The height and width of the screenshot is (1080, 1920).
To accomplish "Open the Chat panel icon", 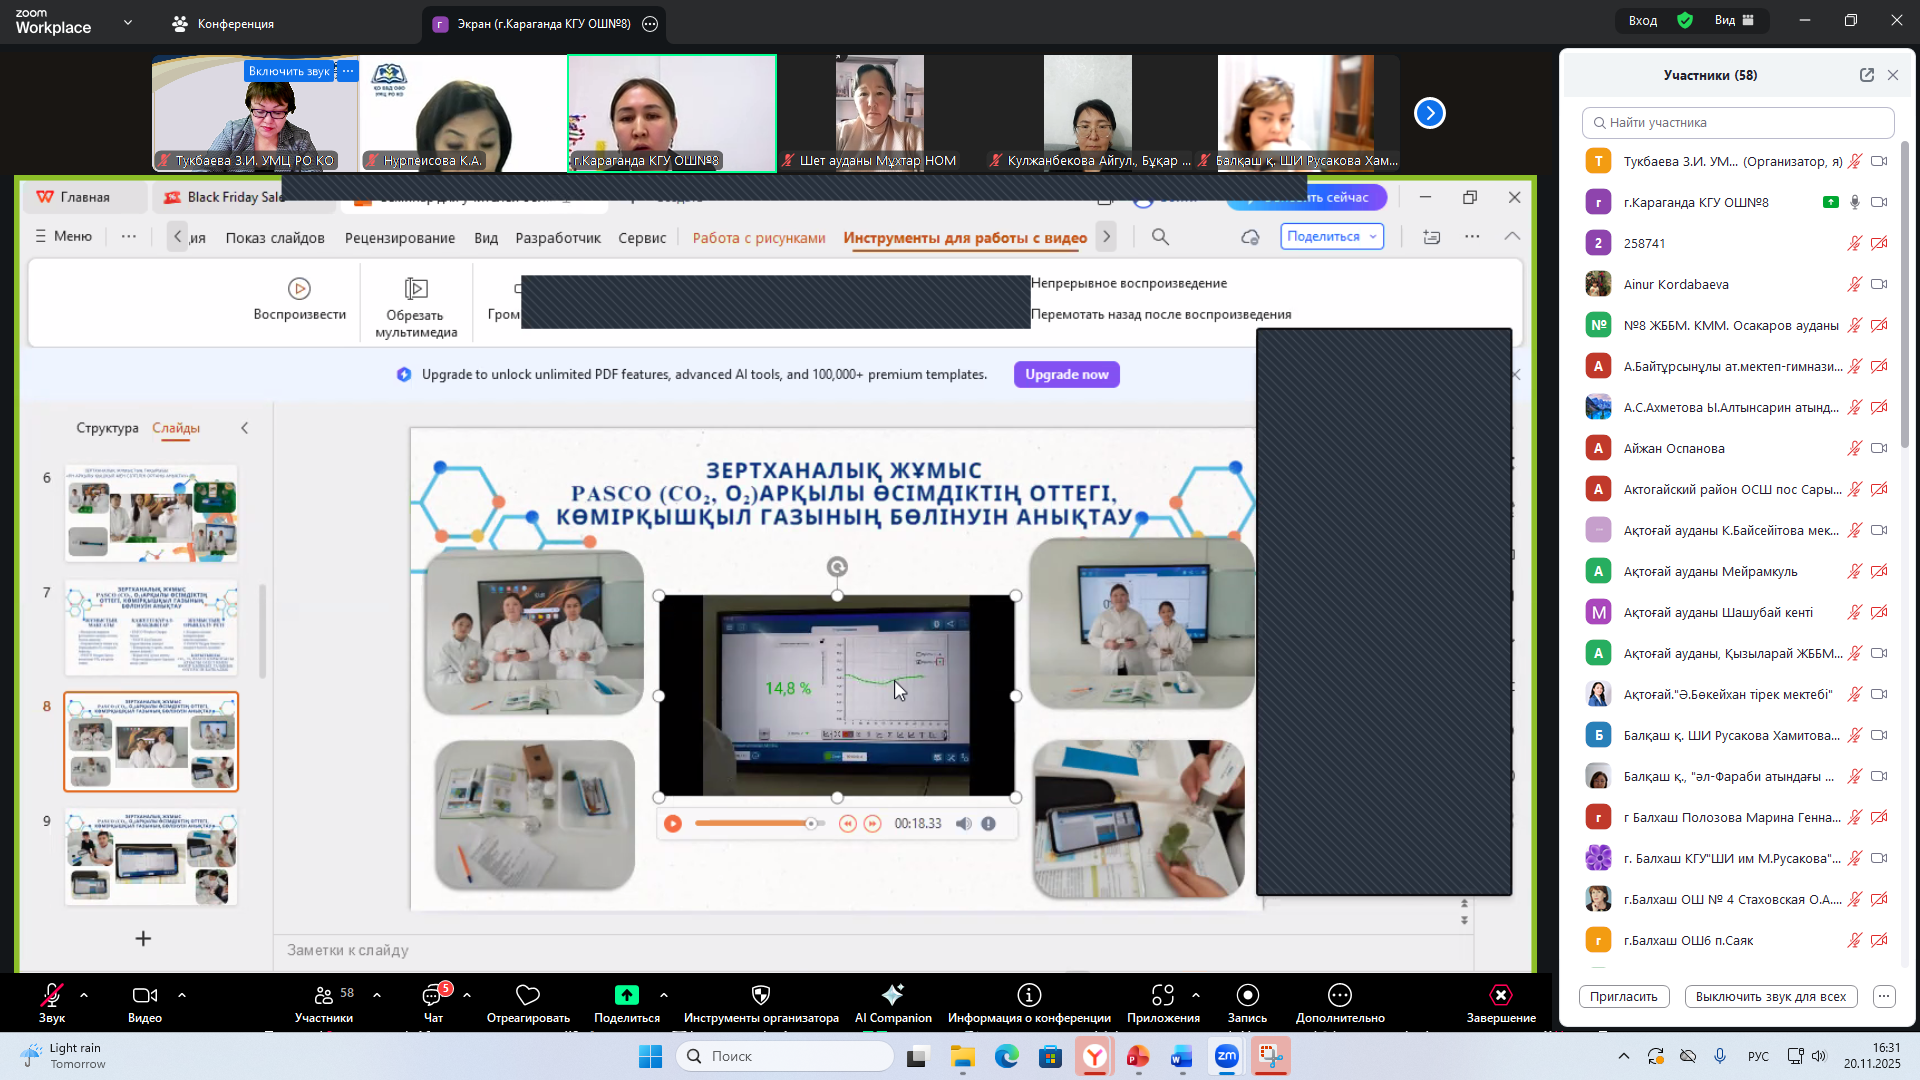I will pyautogui.click(x=433, y=996).
